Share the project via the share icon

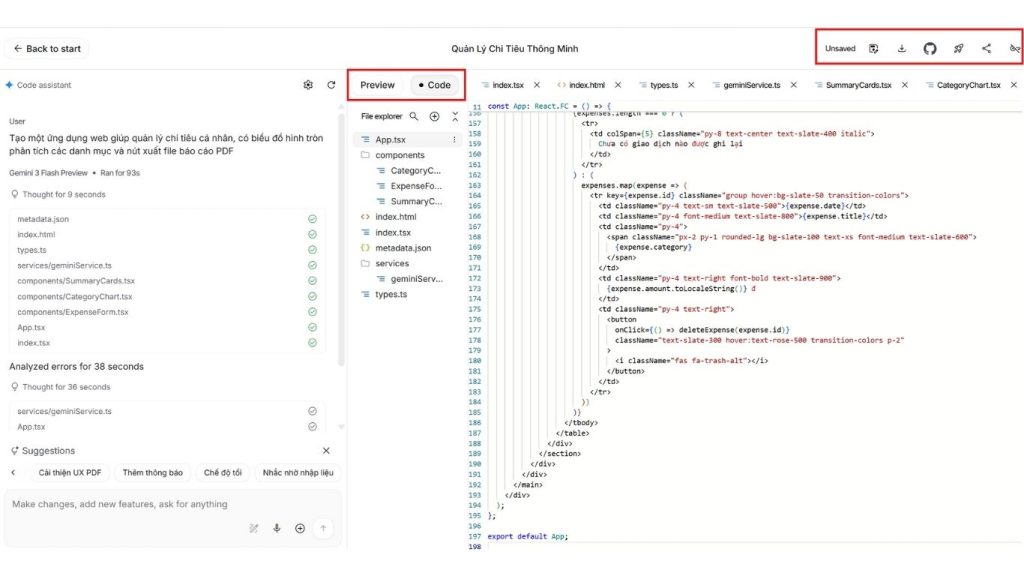(986, 48)
